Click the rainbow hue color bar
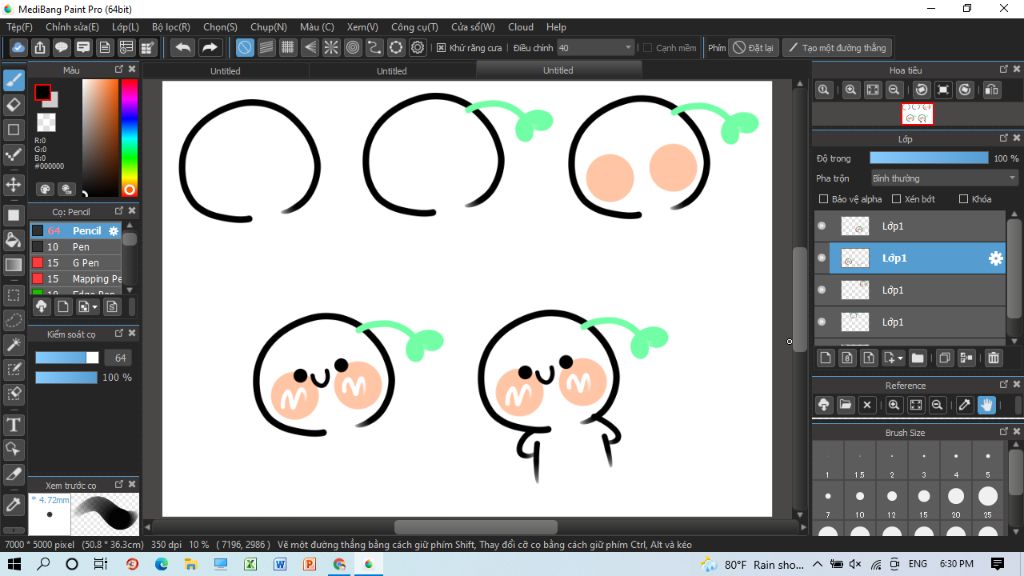This screenshot has height=576, width=1024. pos(129,138)
